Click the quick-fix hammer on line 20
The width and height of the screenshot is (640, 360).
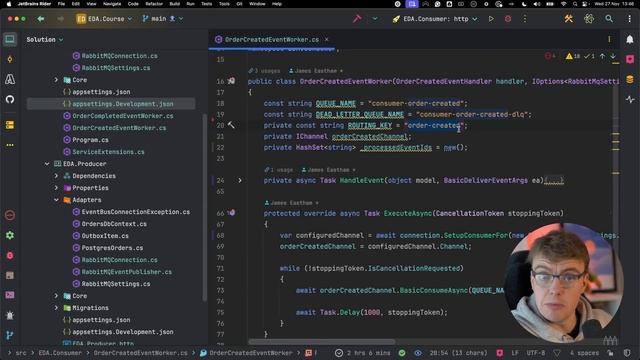[231, 125]
